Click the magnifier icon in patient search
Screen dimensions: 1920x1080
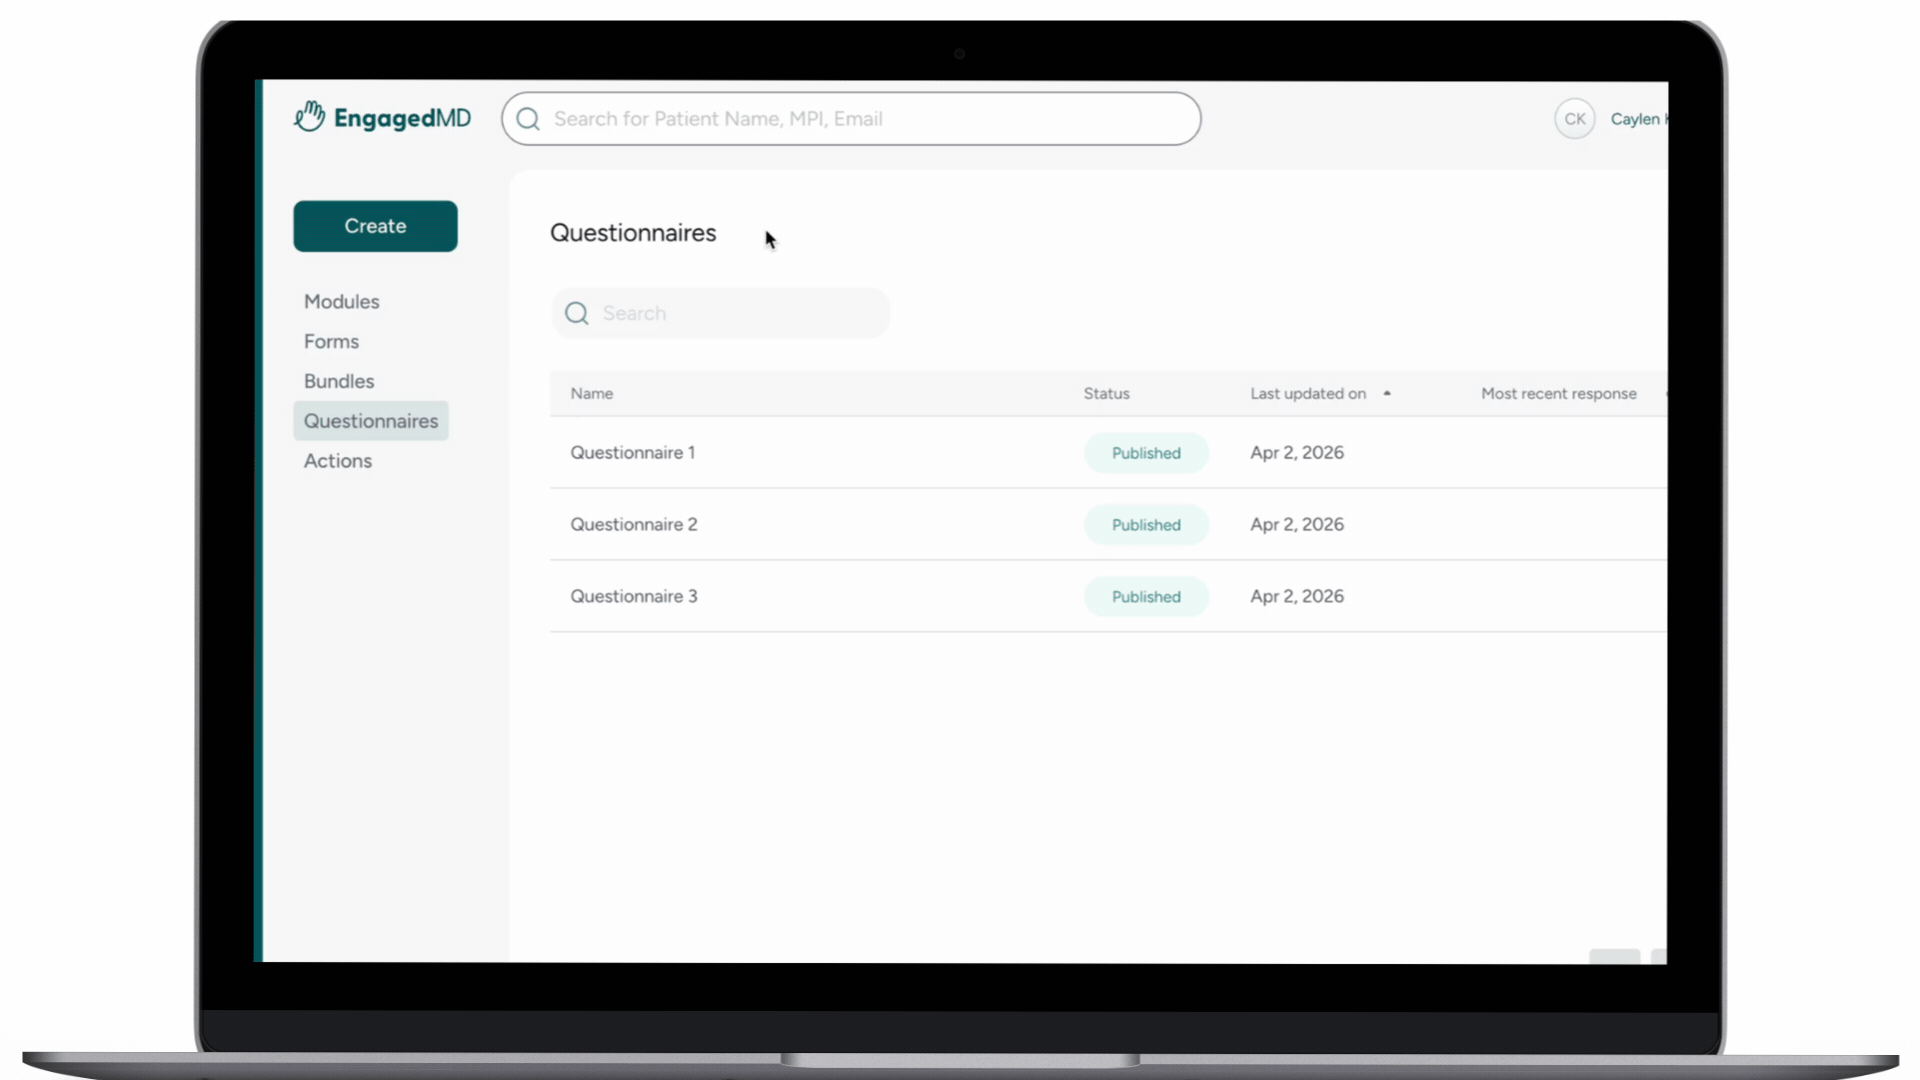(528, 119)
